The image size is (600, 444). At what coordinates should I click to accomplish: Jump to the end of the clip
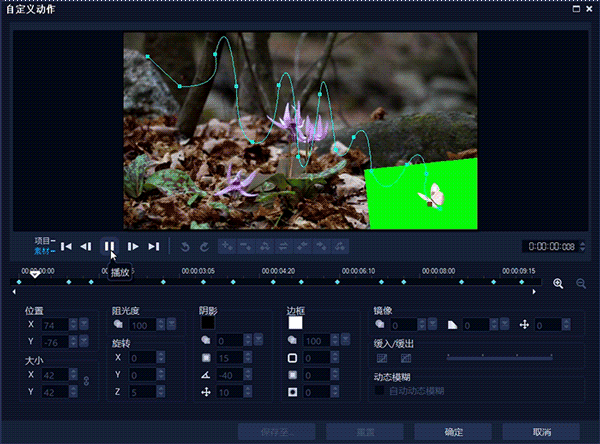(x=154, y=246)
